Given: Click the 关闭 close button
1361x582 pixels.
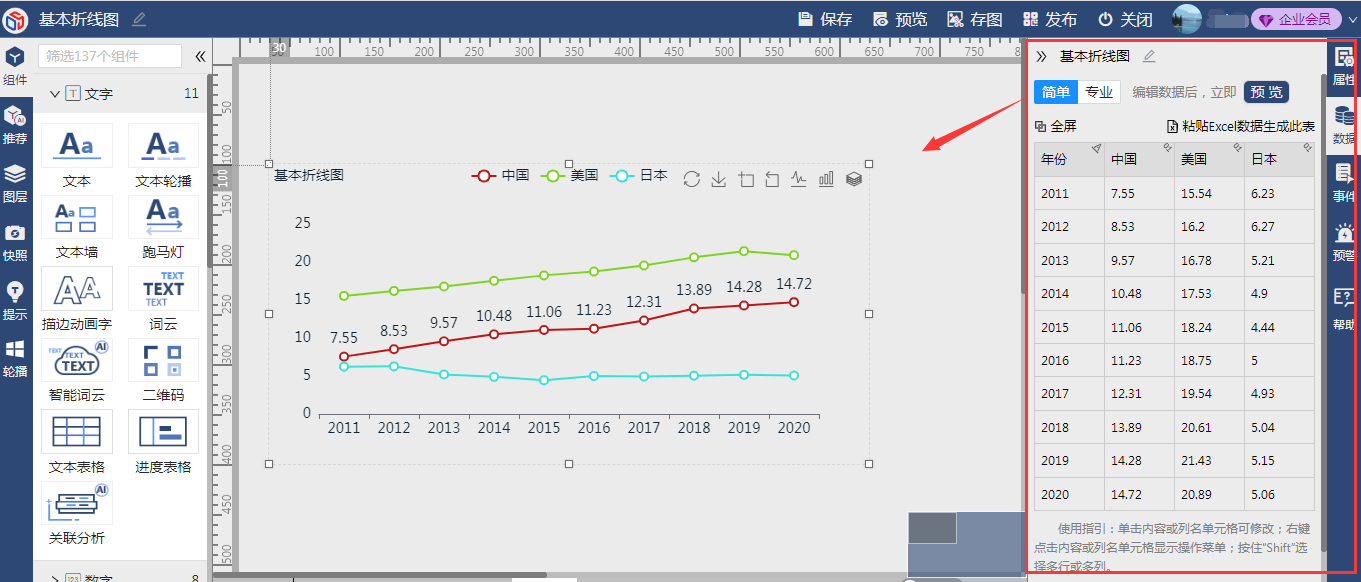Looking at the screenshot, I should (x=1125, y=19).
